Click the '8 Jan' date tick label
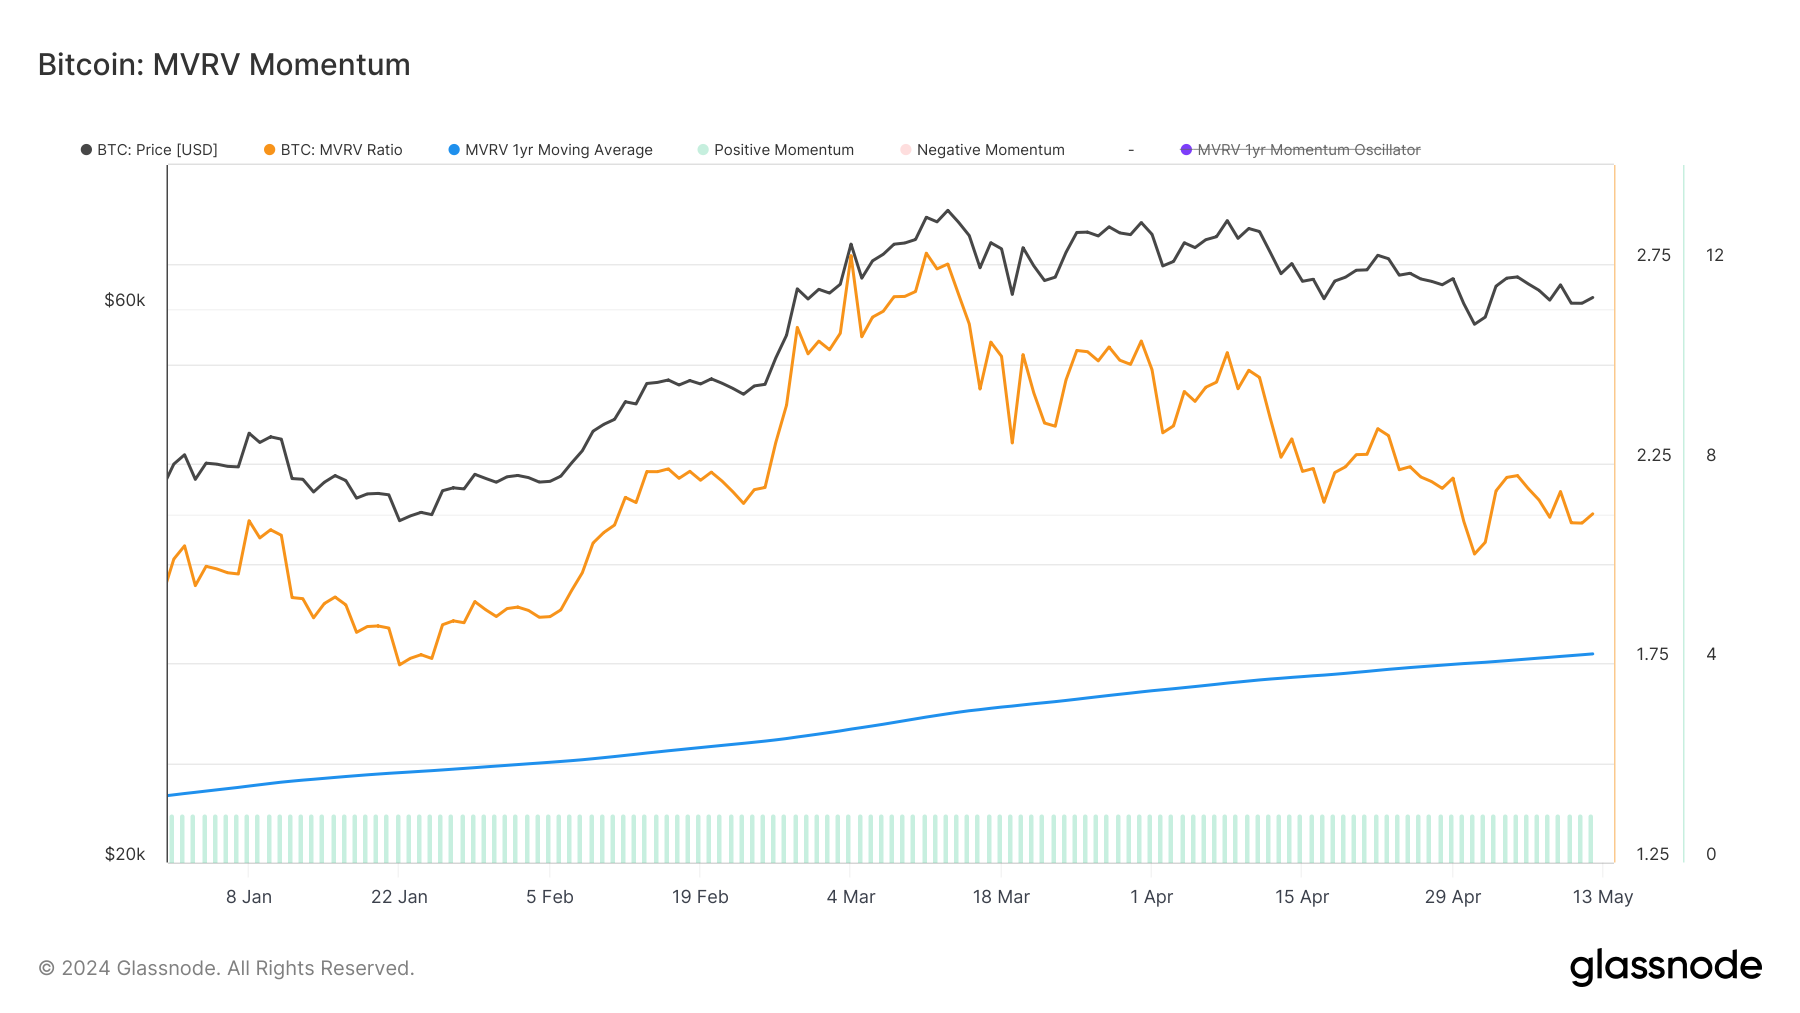Image resolution: width=1800 pixels, height=1013 pixels. 249,897
